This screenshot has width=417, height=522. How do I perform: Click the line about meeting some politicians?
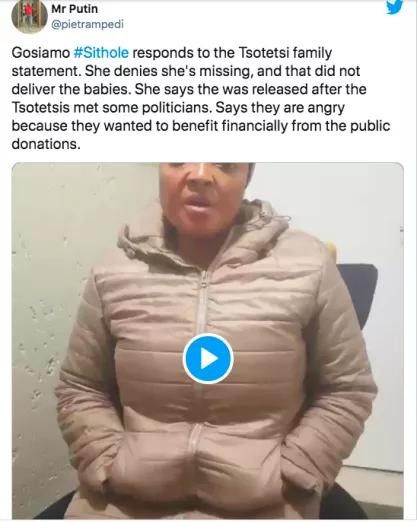(178, 108)
